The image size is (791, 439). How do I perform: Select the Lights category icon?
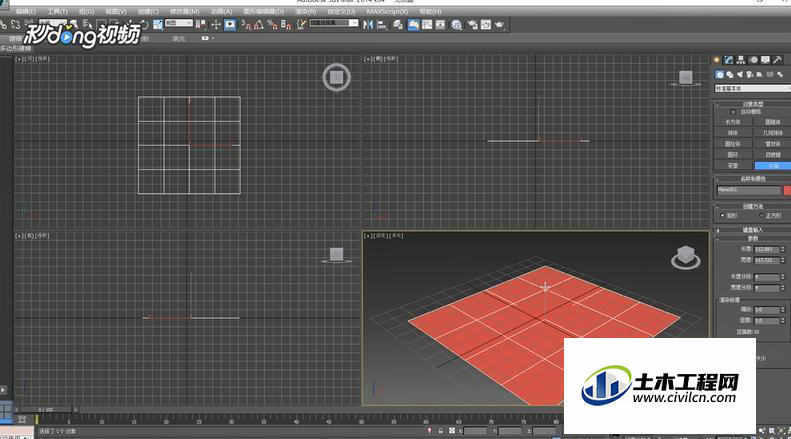point(740,75)
